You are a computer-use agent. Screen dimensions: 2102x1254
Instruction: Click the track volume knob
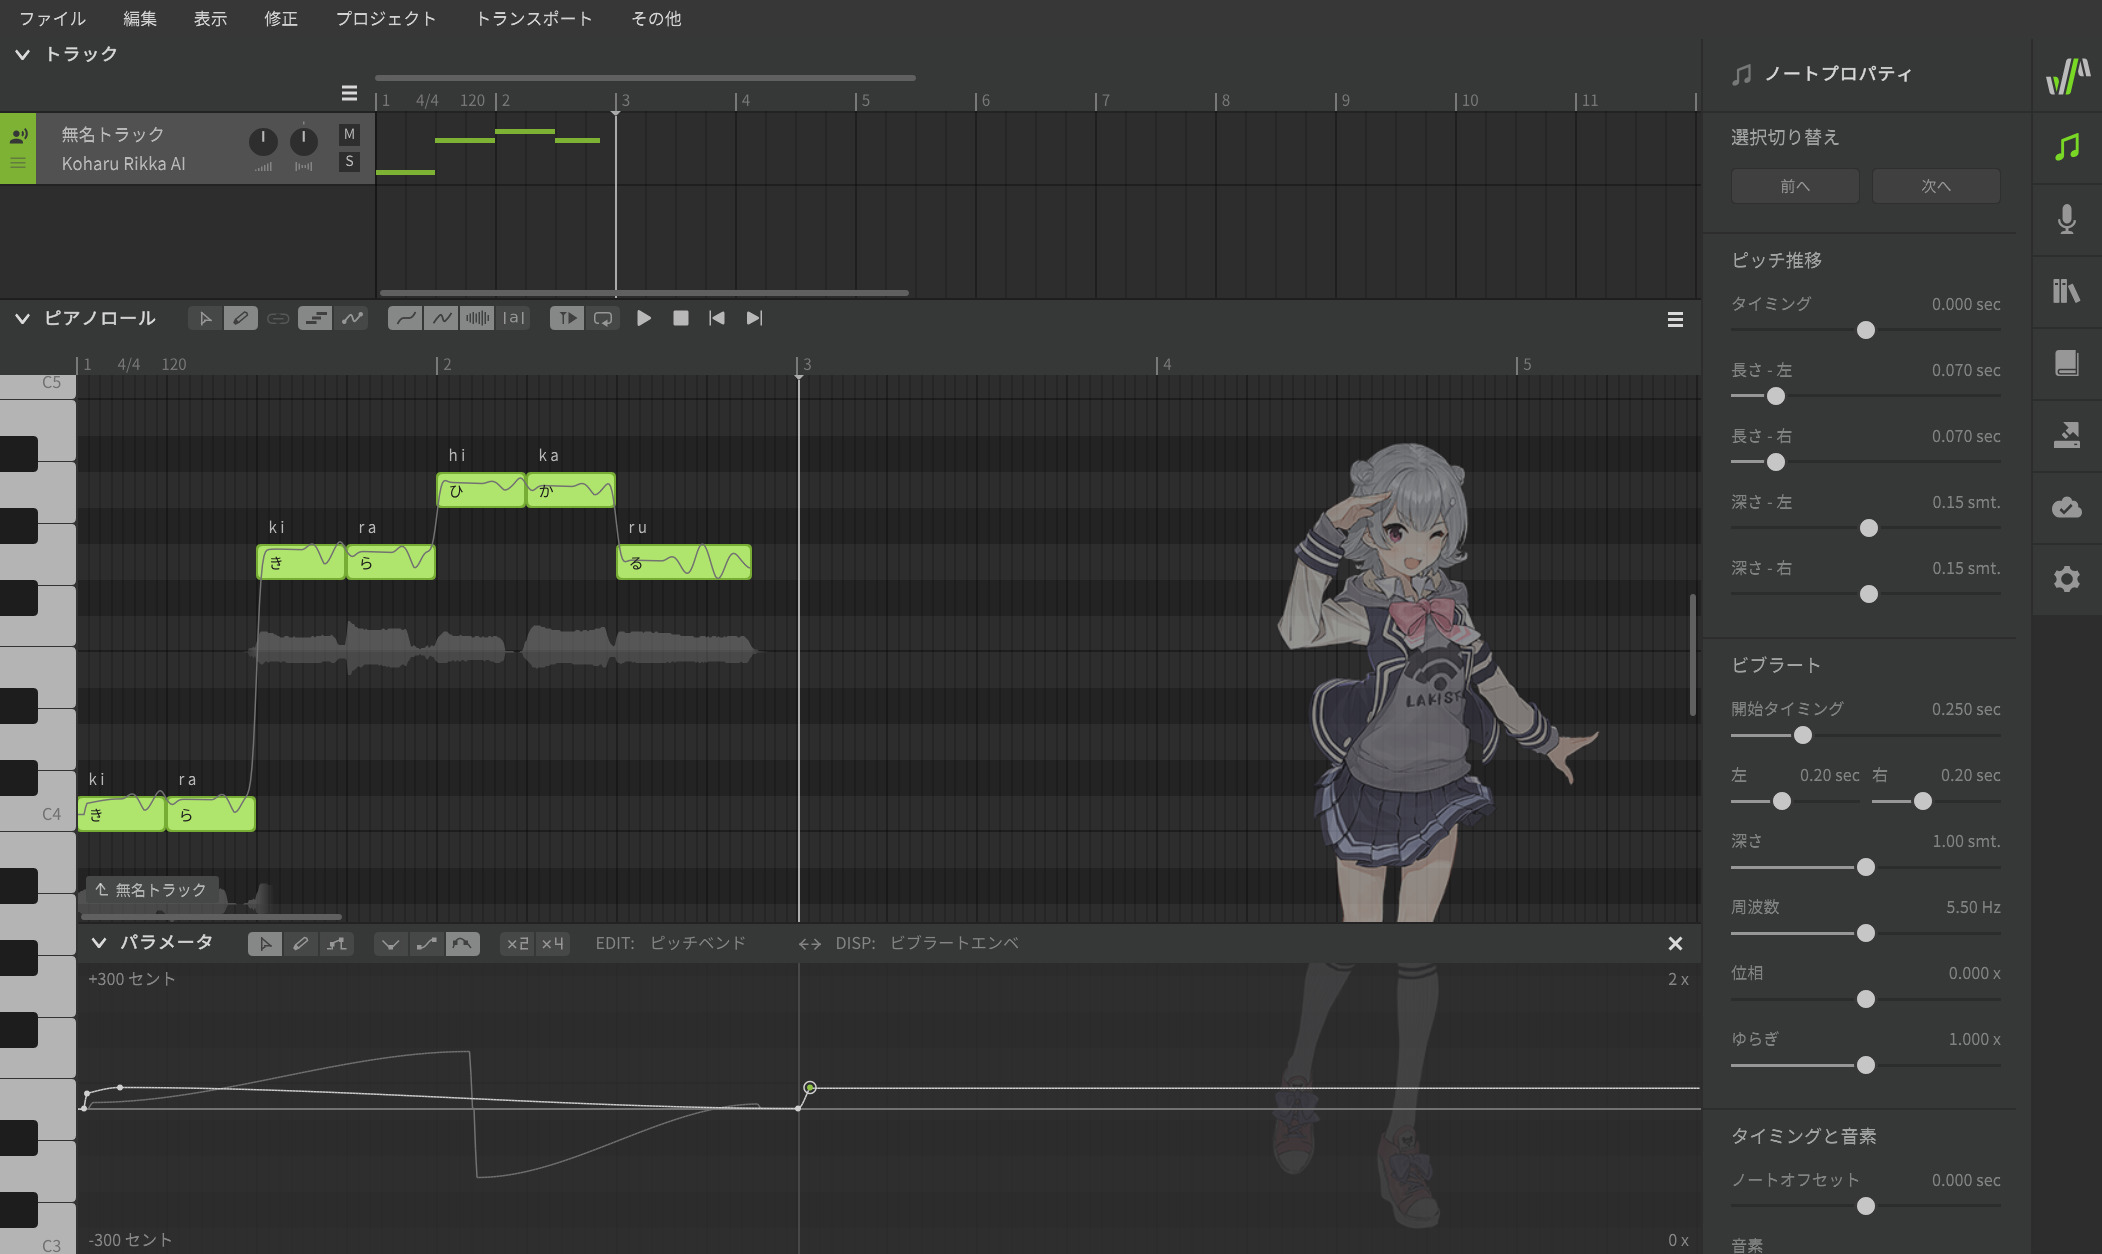263,141
